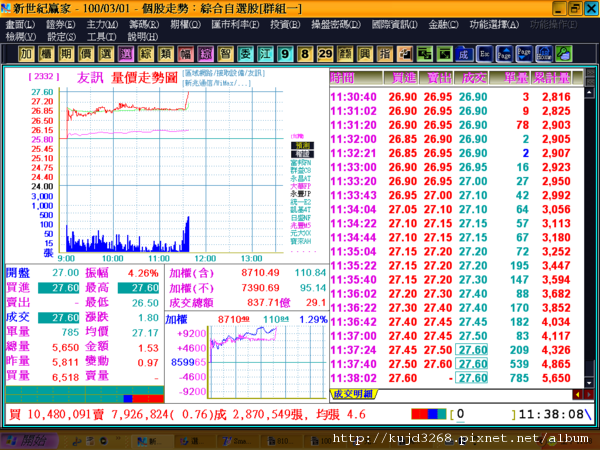
Task: Open the 檢視(V) menu
Action: 21,37
